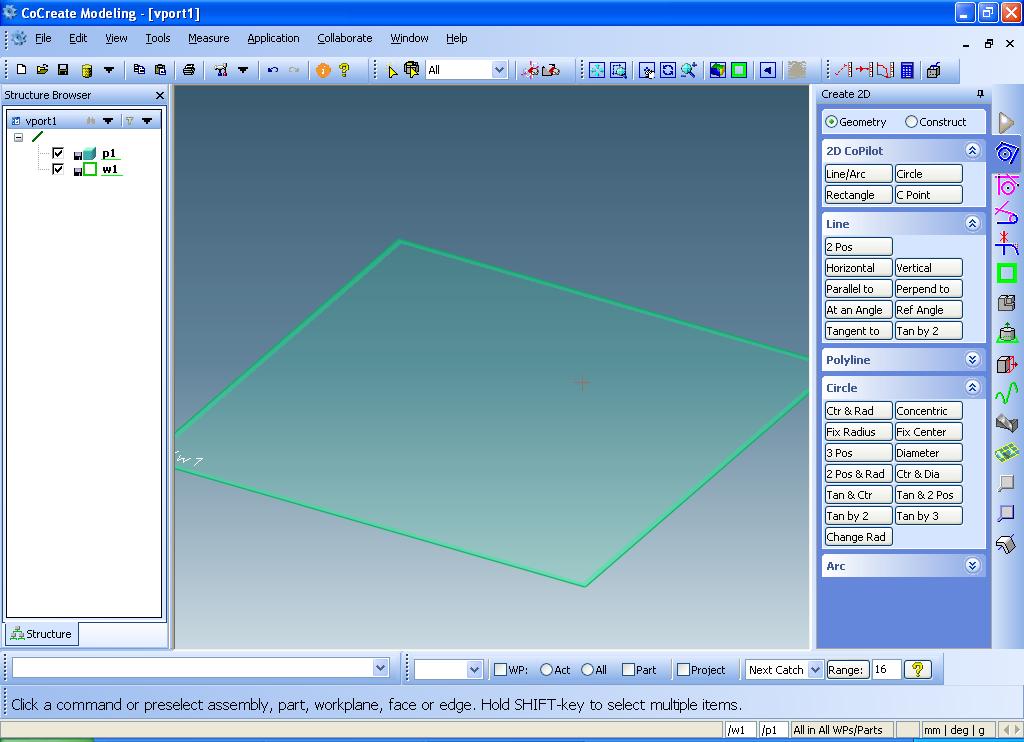Open the Edit menu
Screen dimensions: 1024x742
[x=78, y=38]
